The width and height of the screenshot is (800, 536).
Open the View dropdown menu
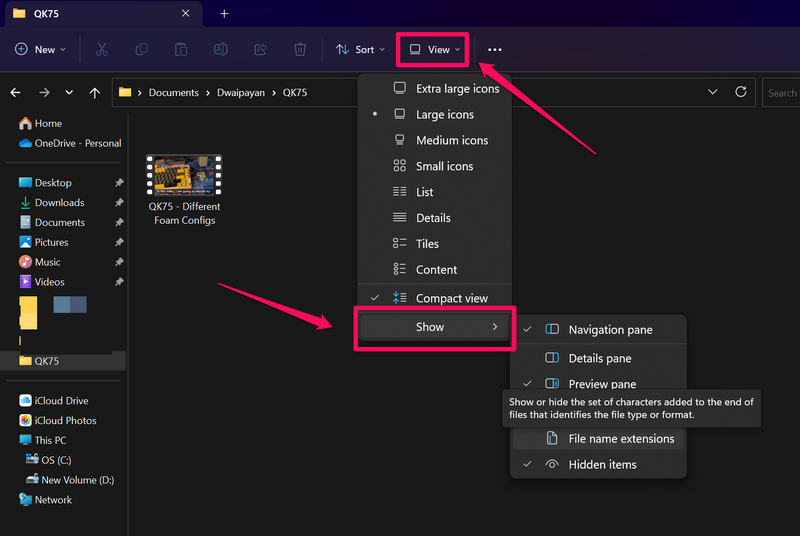(x=435, y=49)
